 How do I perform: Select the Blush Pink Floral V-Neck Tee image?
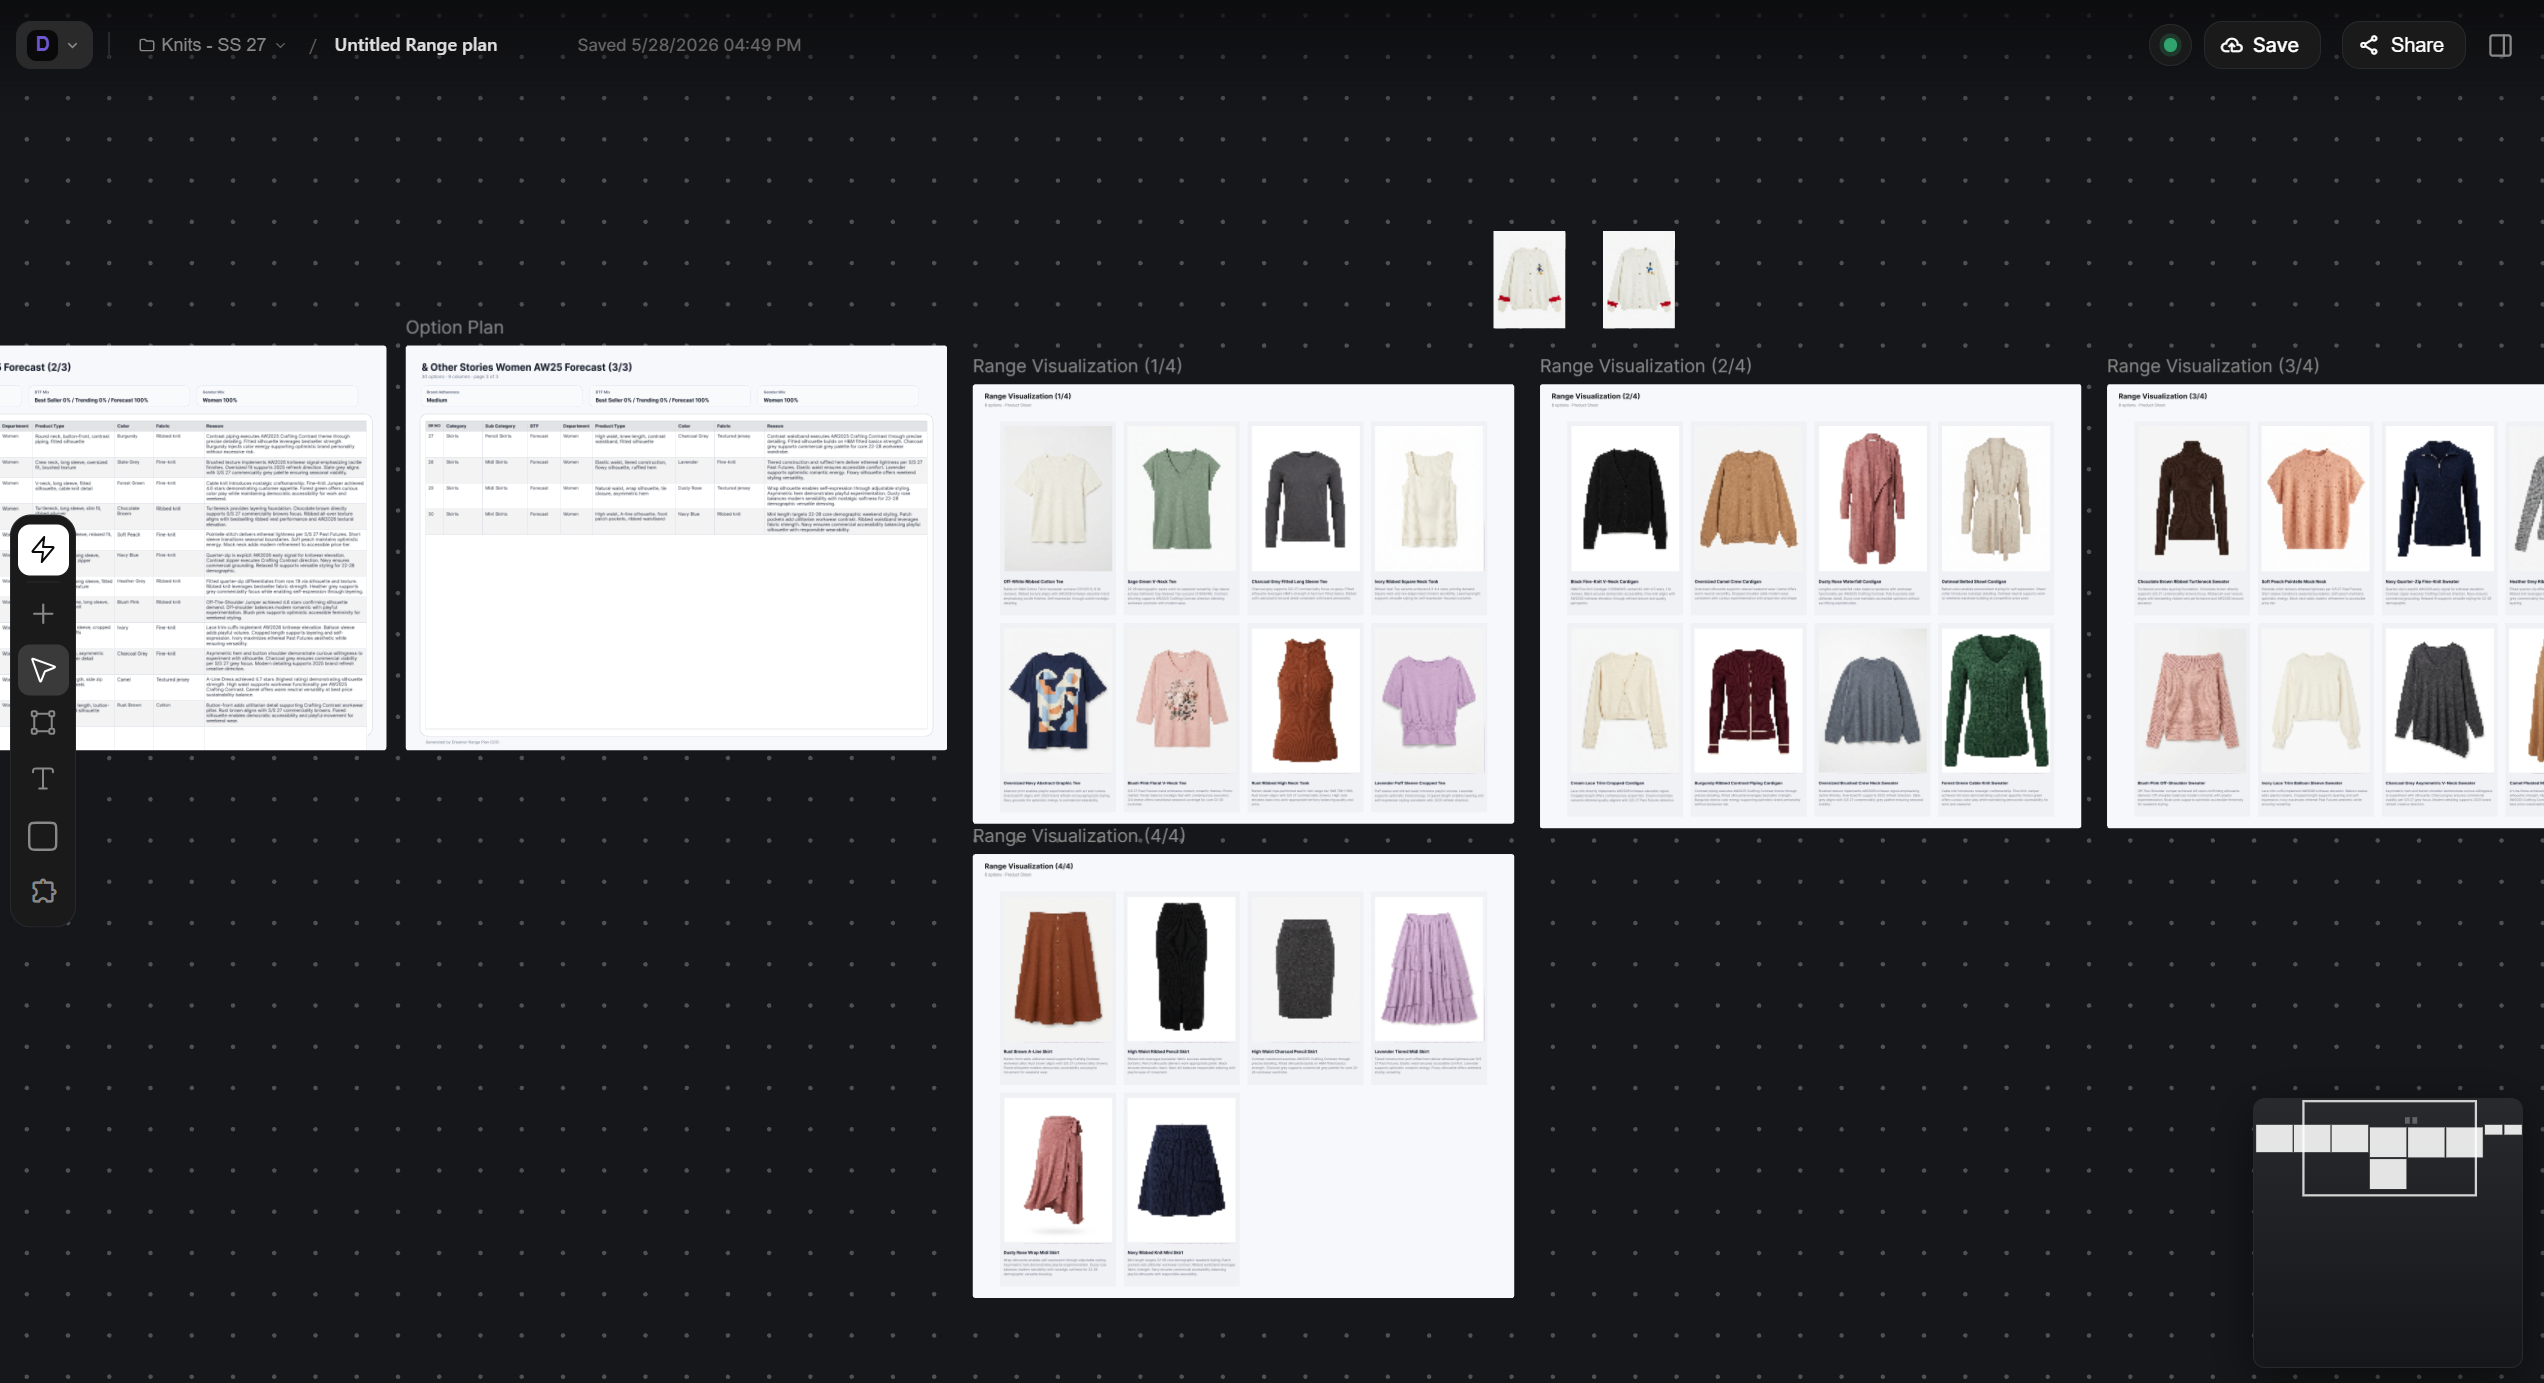1181,700
